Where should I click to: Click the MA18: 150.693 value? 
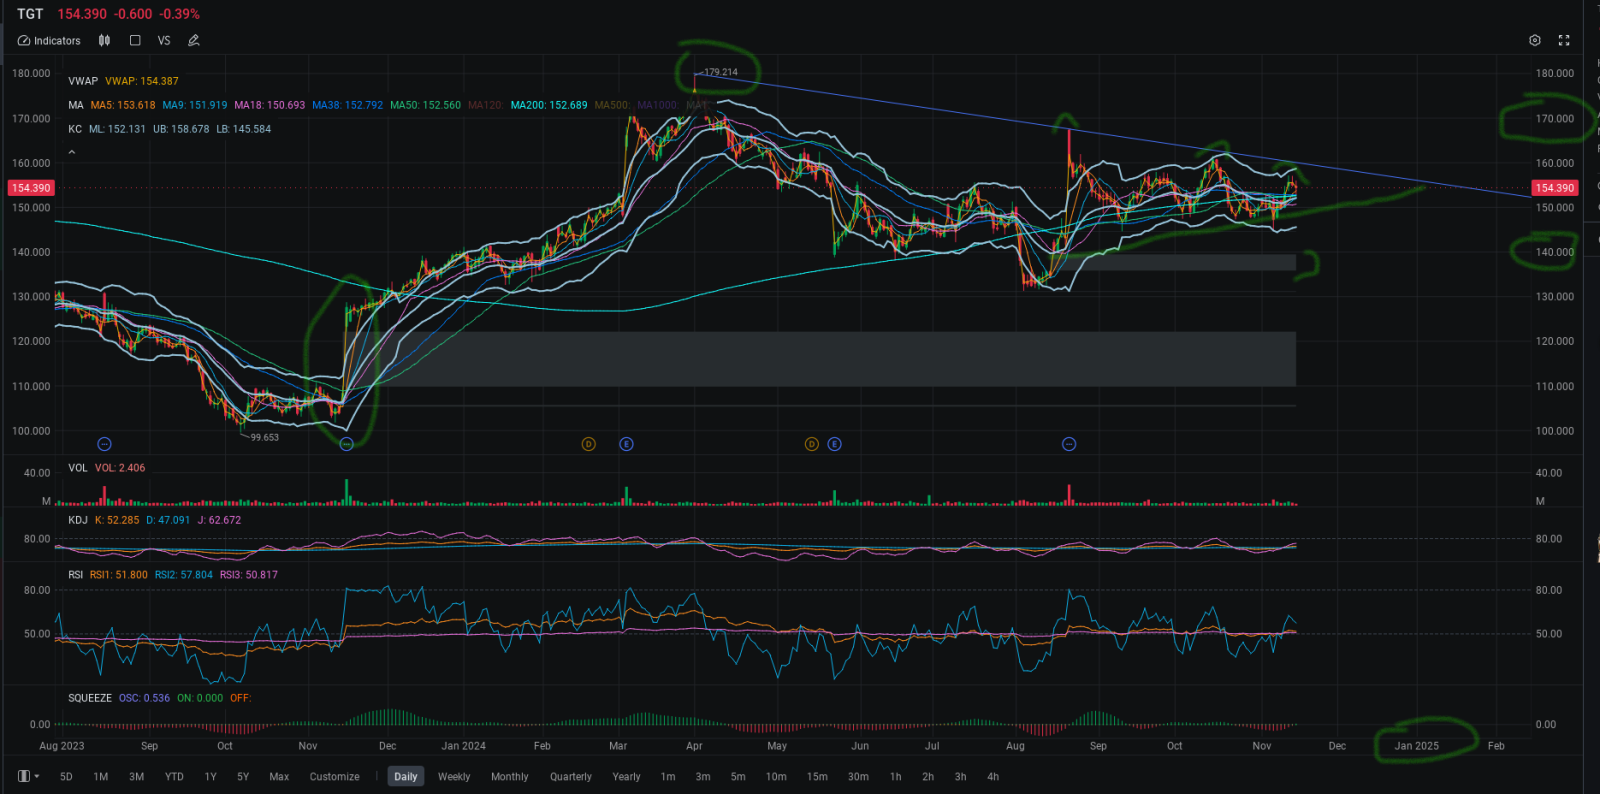pyautogui.click(x=270, y=105)
